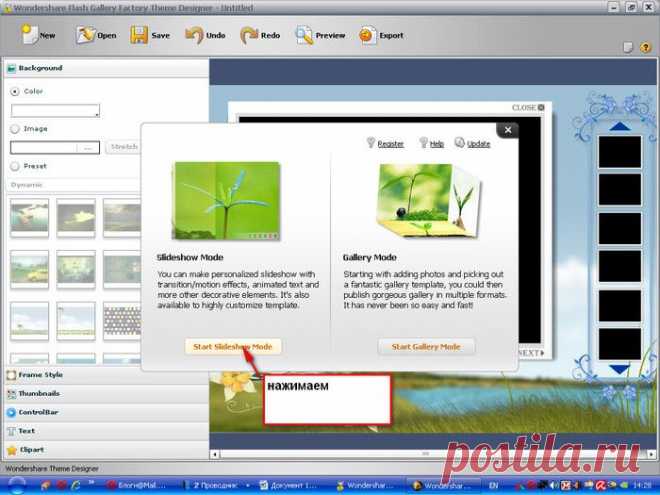Expand the Frame Style panel
Viewport: 660px width, 495px height.
106,375
